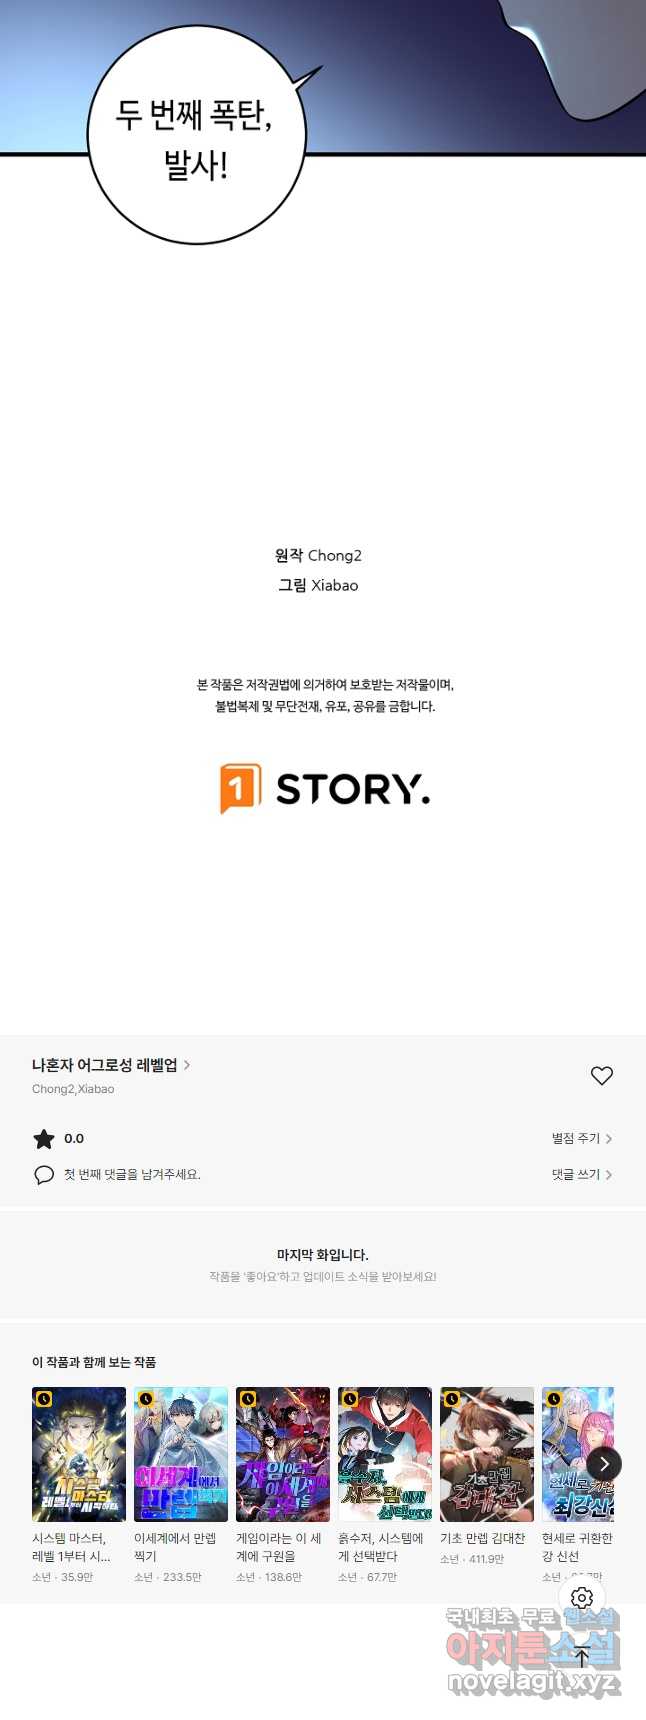Click 기초 만렙 김대찬 title link
Screen dimensions: 646x1720
click(x=482, y=1538)
